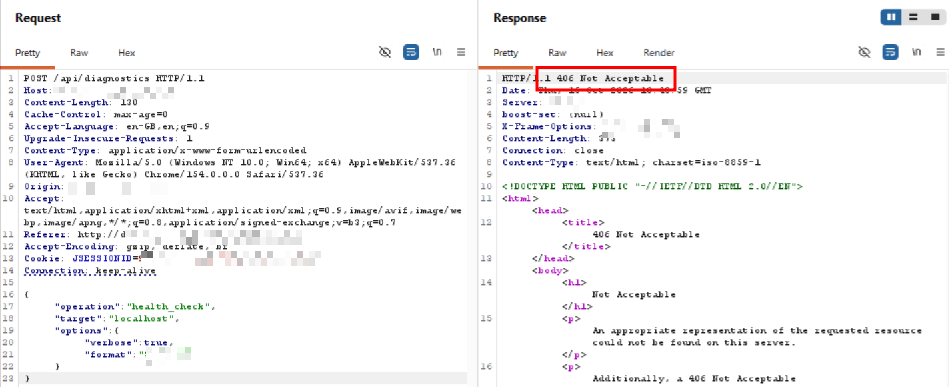The height and width of the screenshot is (387, 949).
Task: Click the 'Response' panel title
Action: pos(520,18)
